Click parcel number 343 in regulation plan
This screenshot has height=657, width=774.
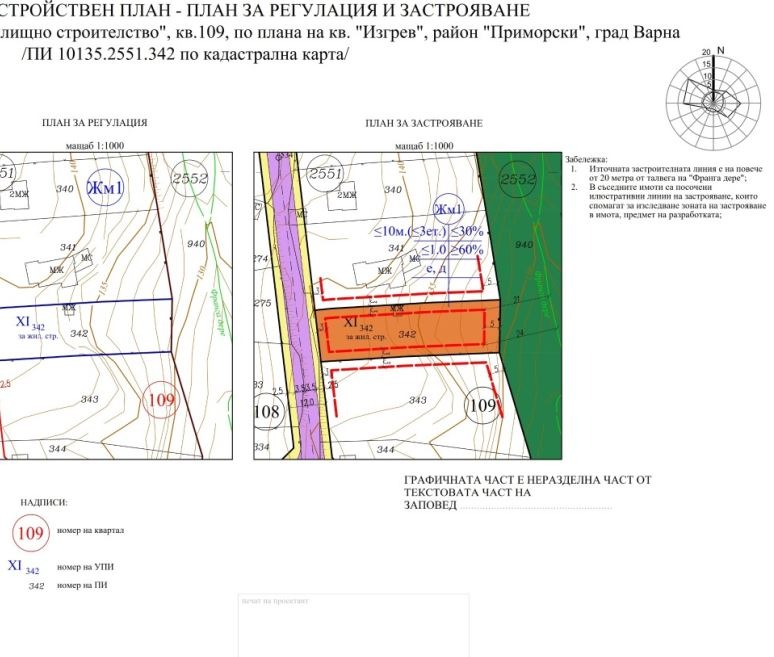click(90, 400)
